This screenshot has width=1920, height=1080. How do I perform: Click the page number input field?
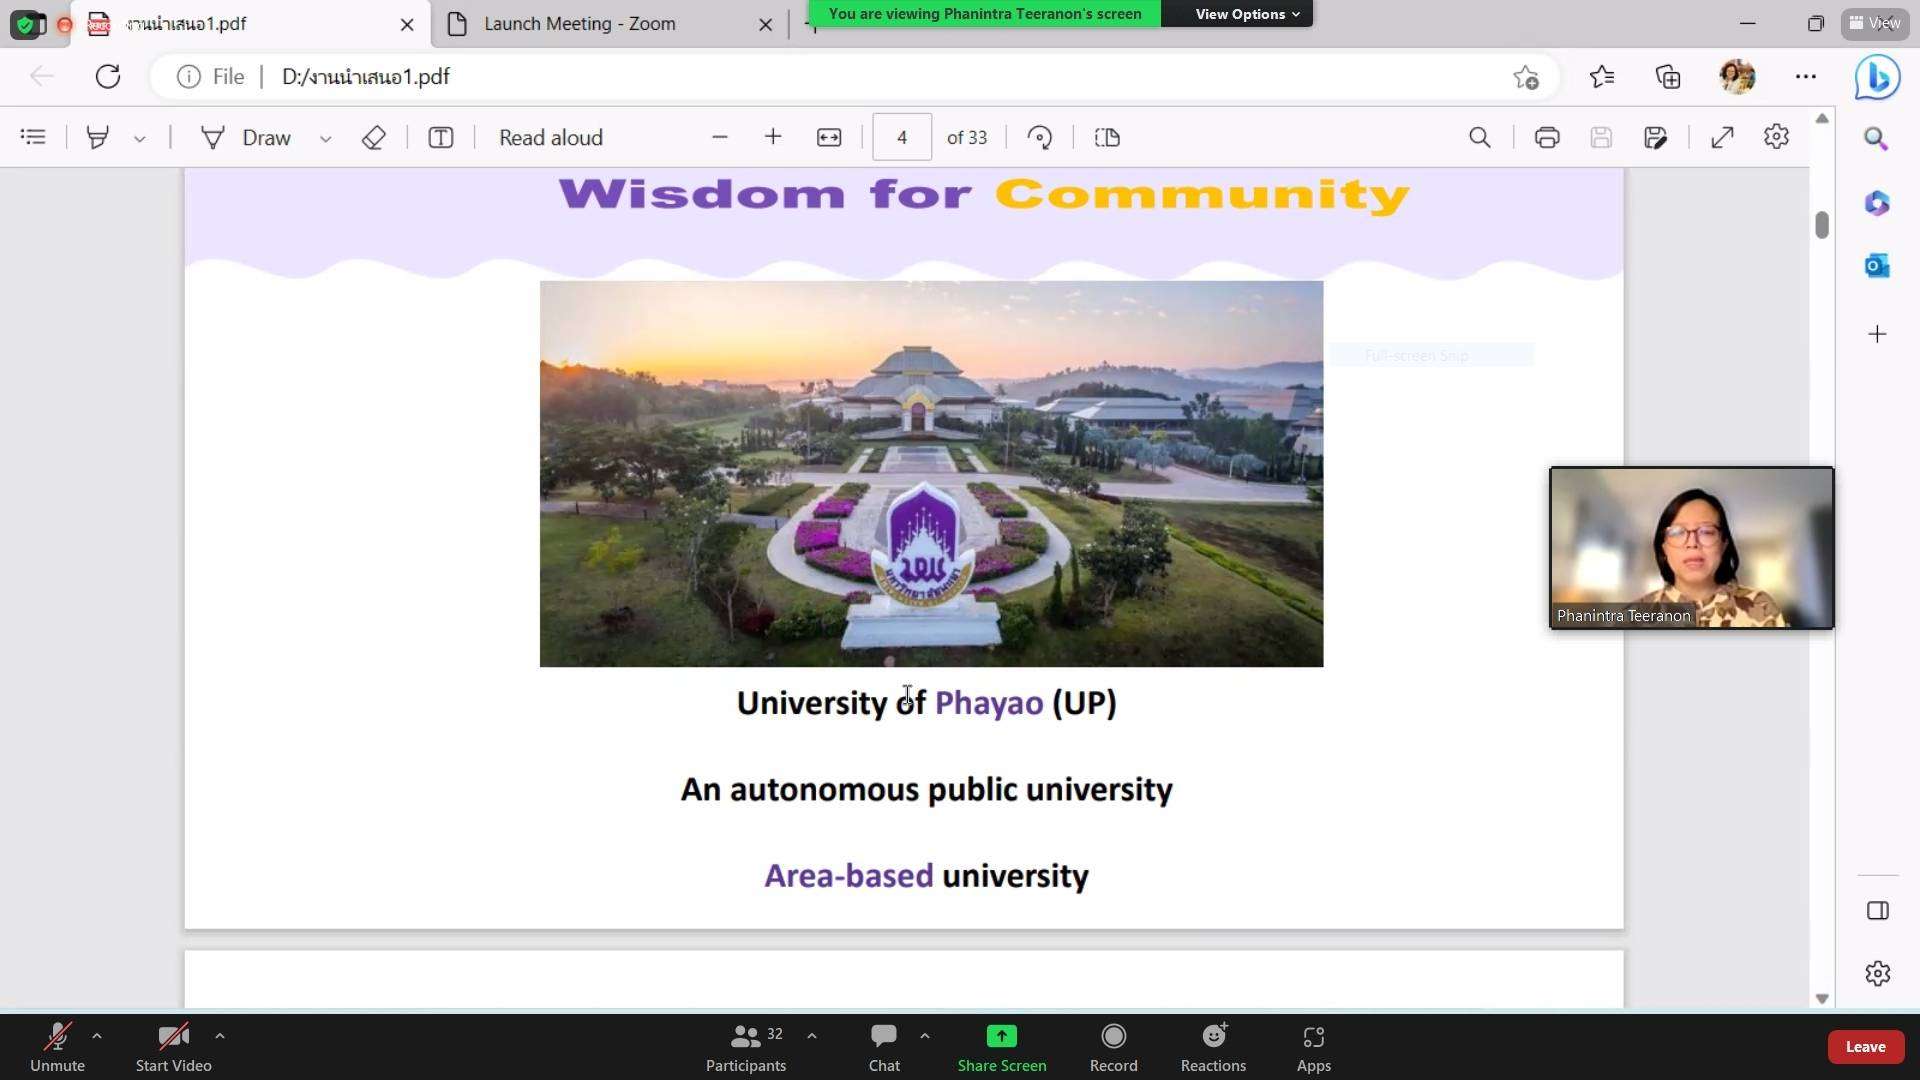(901, 138)
